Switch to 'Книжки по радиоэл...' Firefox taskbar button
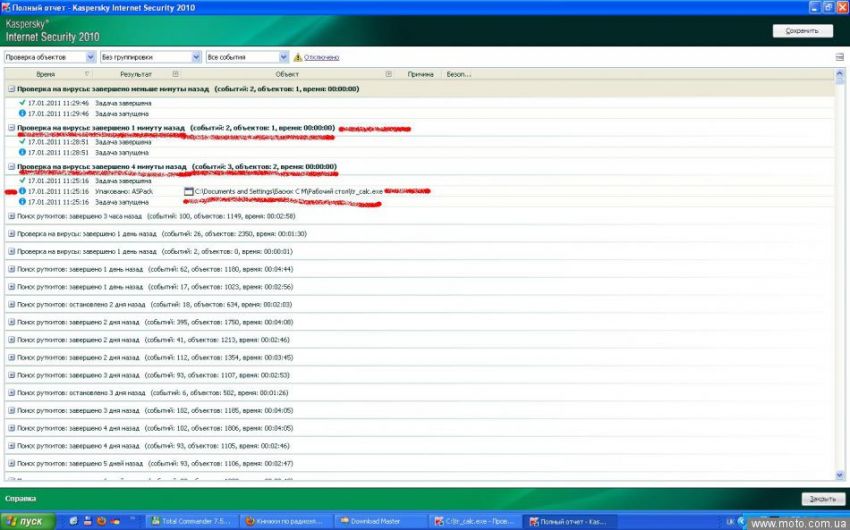Screen dimensions: 850x530 point(285,521)
